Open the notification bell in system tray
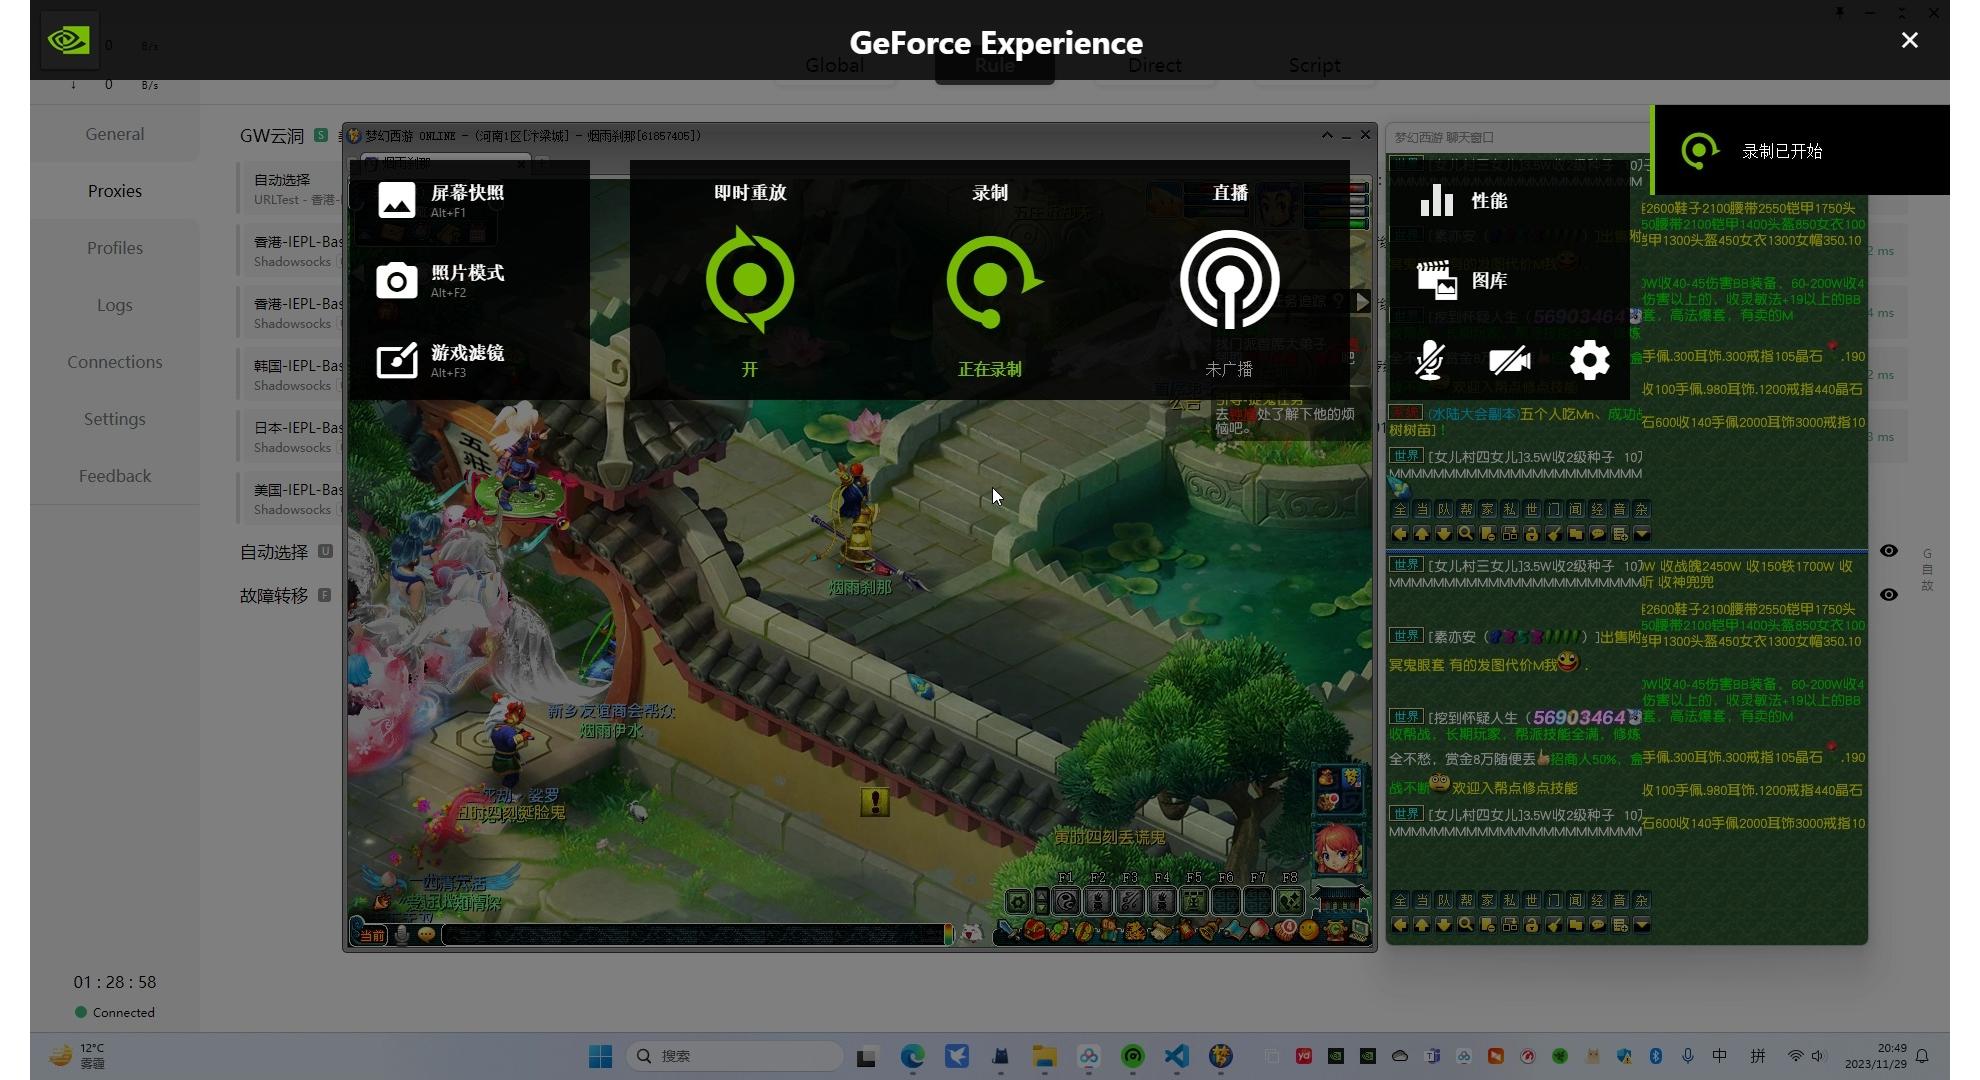This screenshot has width=1980, height=1080. click(x=1922, y=1056)
